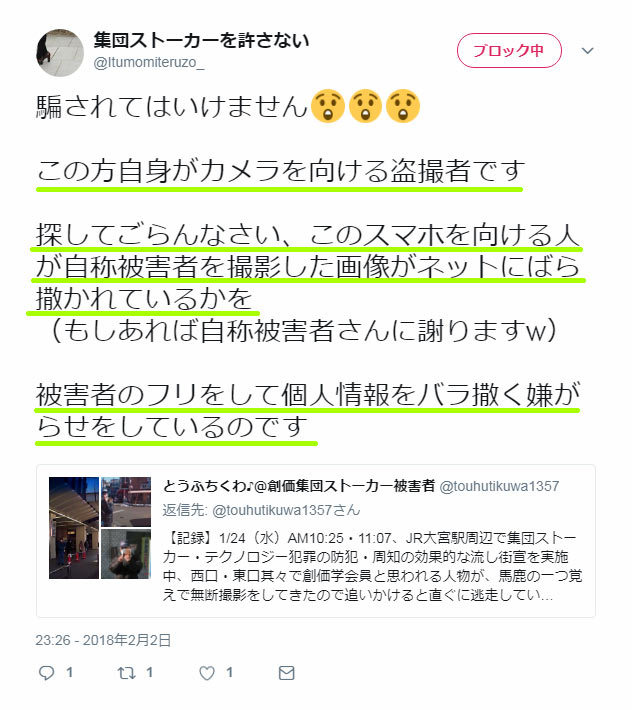
Task: Open the @Itumomiteruzo_ handle link
Action: pos(149,62)
